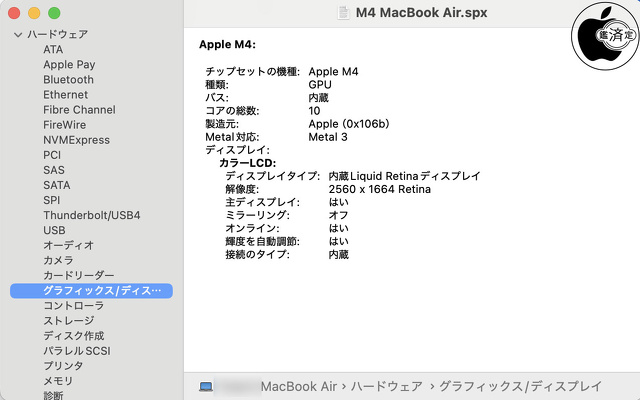Click グラフィックス/ディスプレイ in the path bar
The image size is (640, 400).
tap(520, 386)
